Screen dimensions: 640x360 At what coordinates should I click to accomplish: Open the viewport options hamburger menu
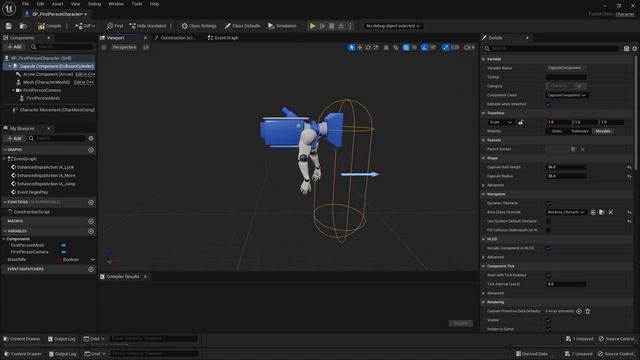click(x=104, y=47)
